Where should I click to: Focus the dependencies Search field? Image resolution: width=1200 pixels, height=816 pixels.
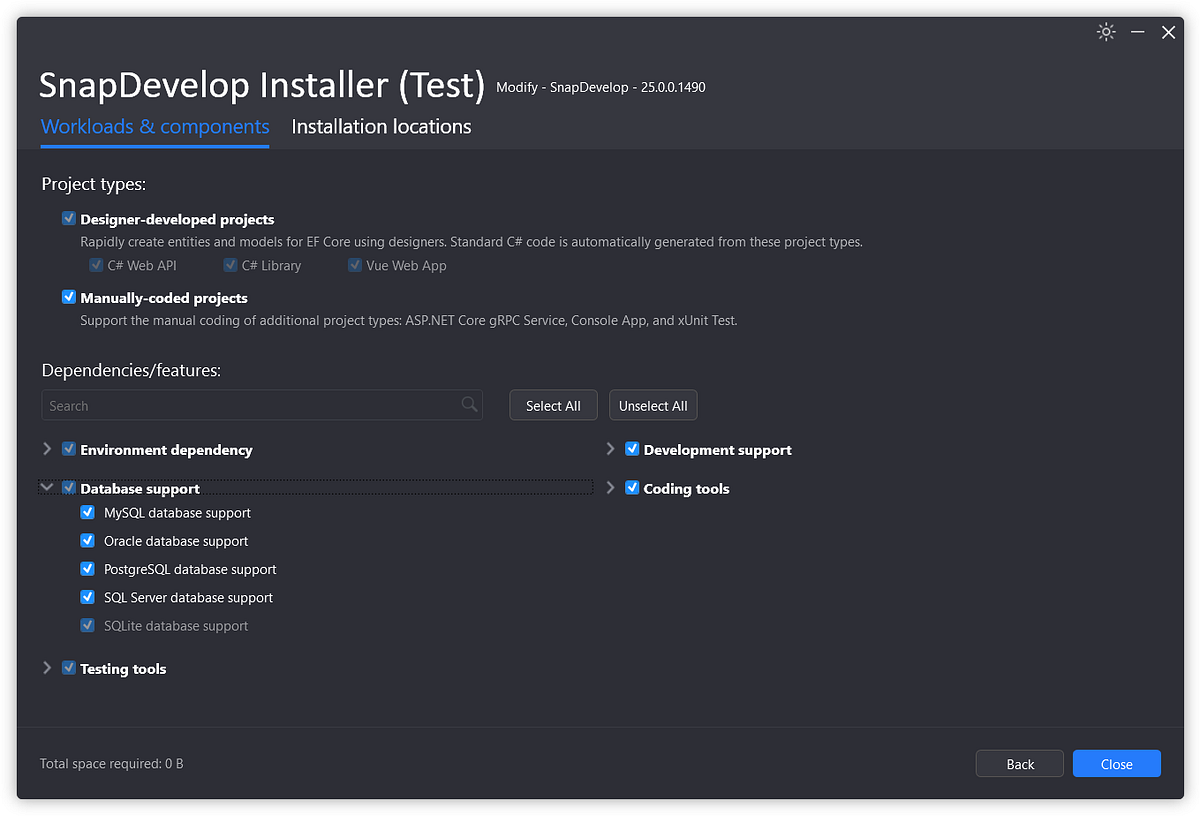coord(250,406)
